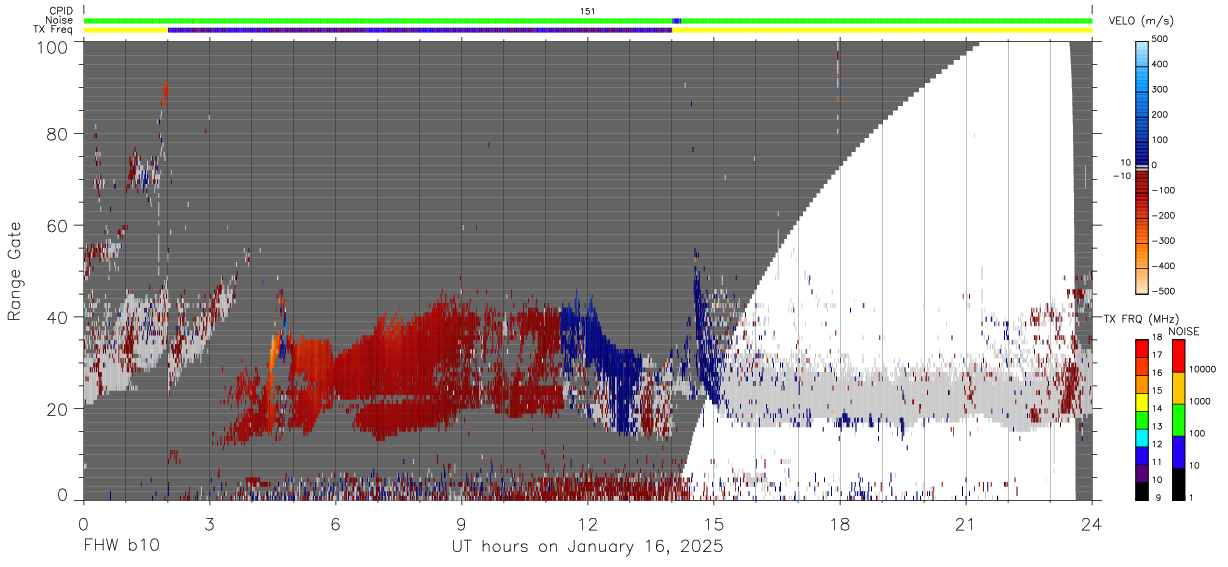Click range gate tick label 20
This screenshot has width=1228, height=567.
pyautogui.click(x=59, y=408)
